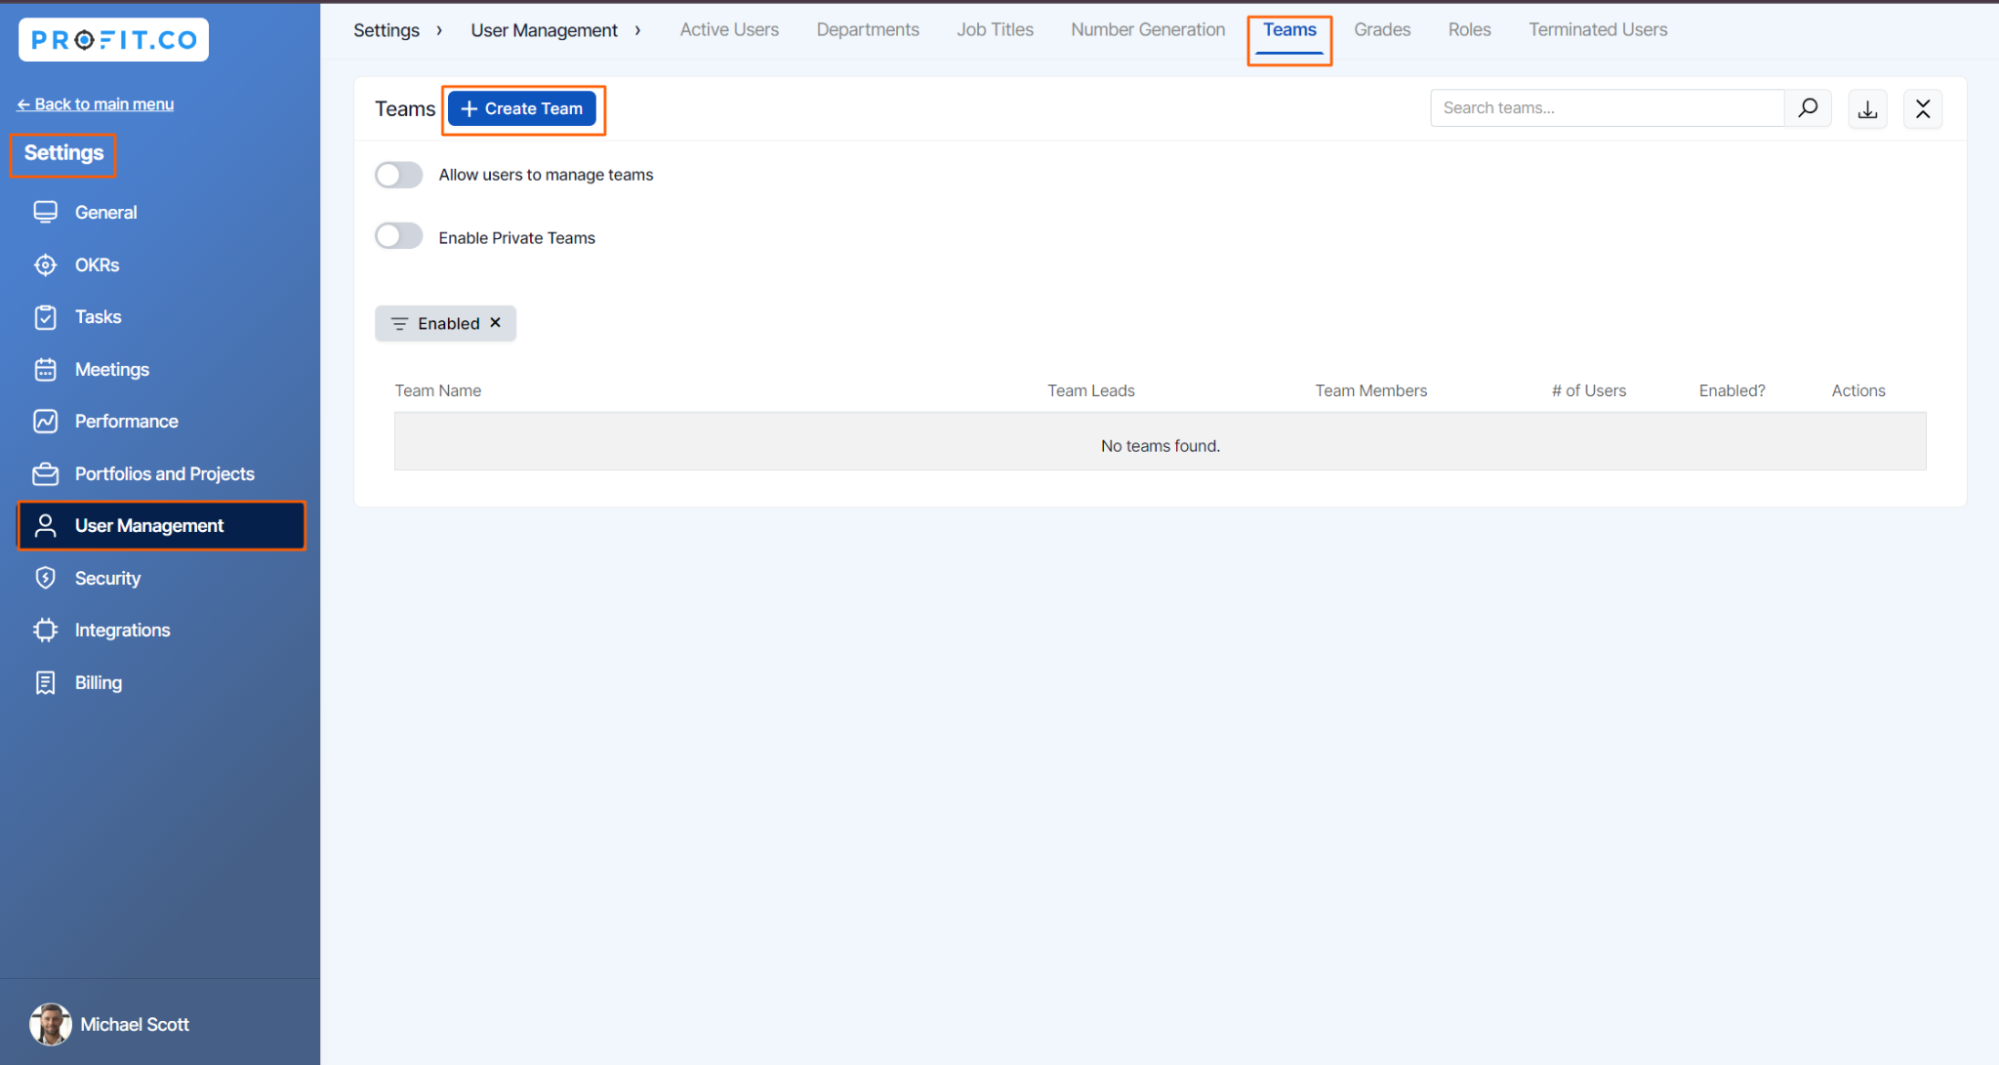Click Settings in the breadcrumb

click(x=386, y=30)
